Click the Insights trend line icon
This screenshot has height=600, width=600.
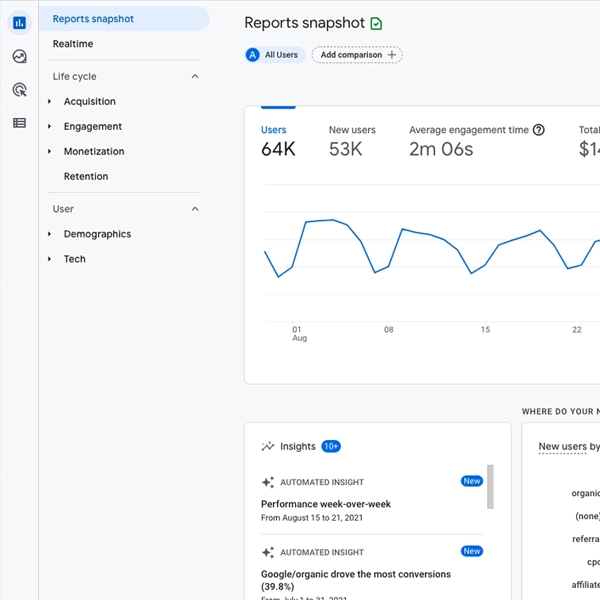268,447
